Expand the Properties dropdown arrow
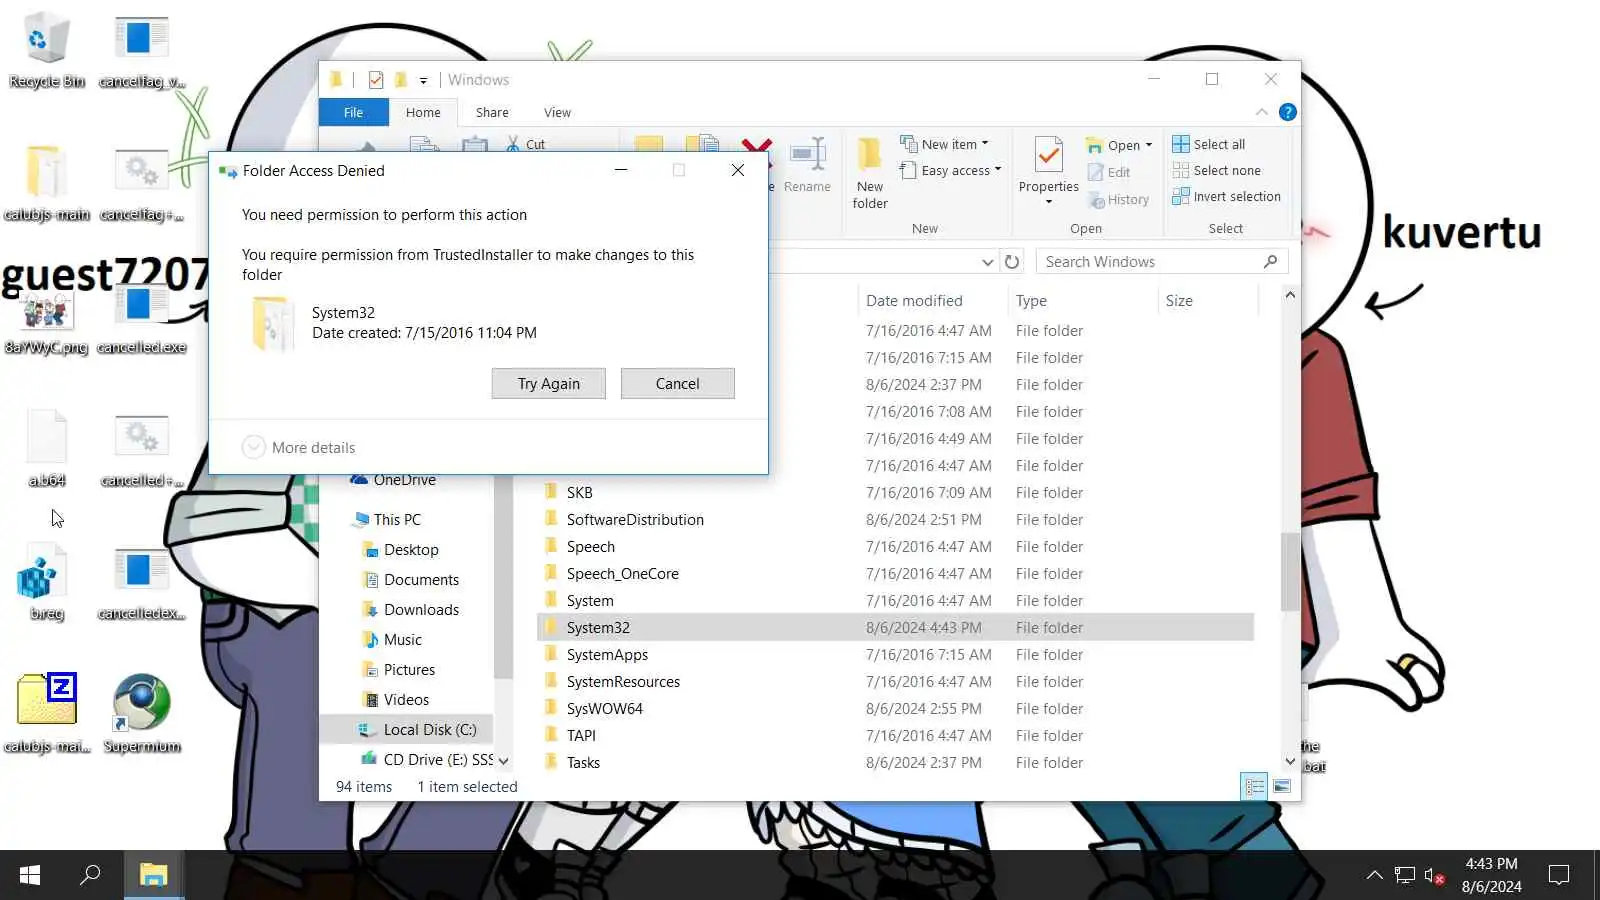 pyautogui.click(x=1049, y=202)
